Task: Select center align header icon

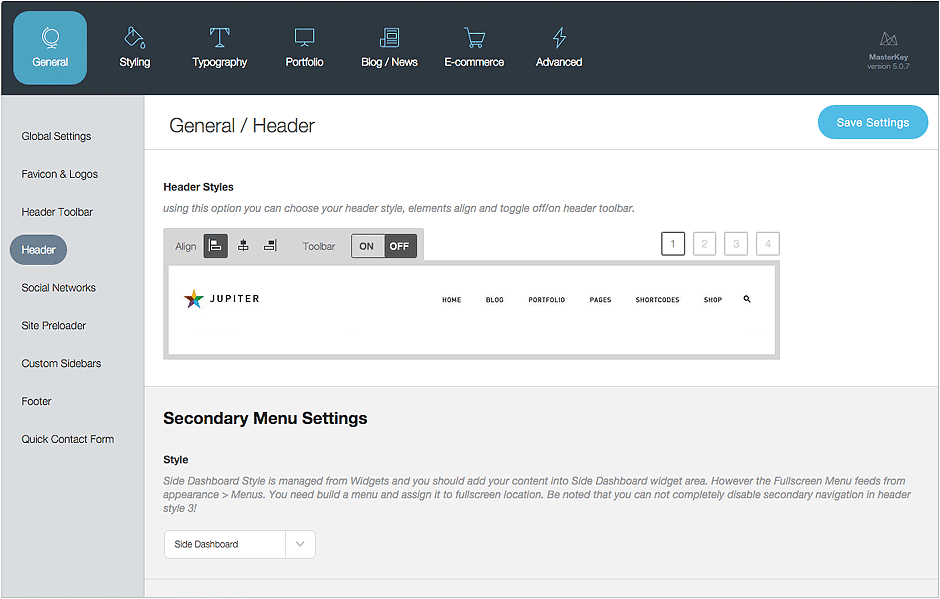Action: (243, 246)
